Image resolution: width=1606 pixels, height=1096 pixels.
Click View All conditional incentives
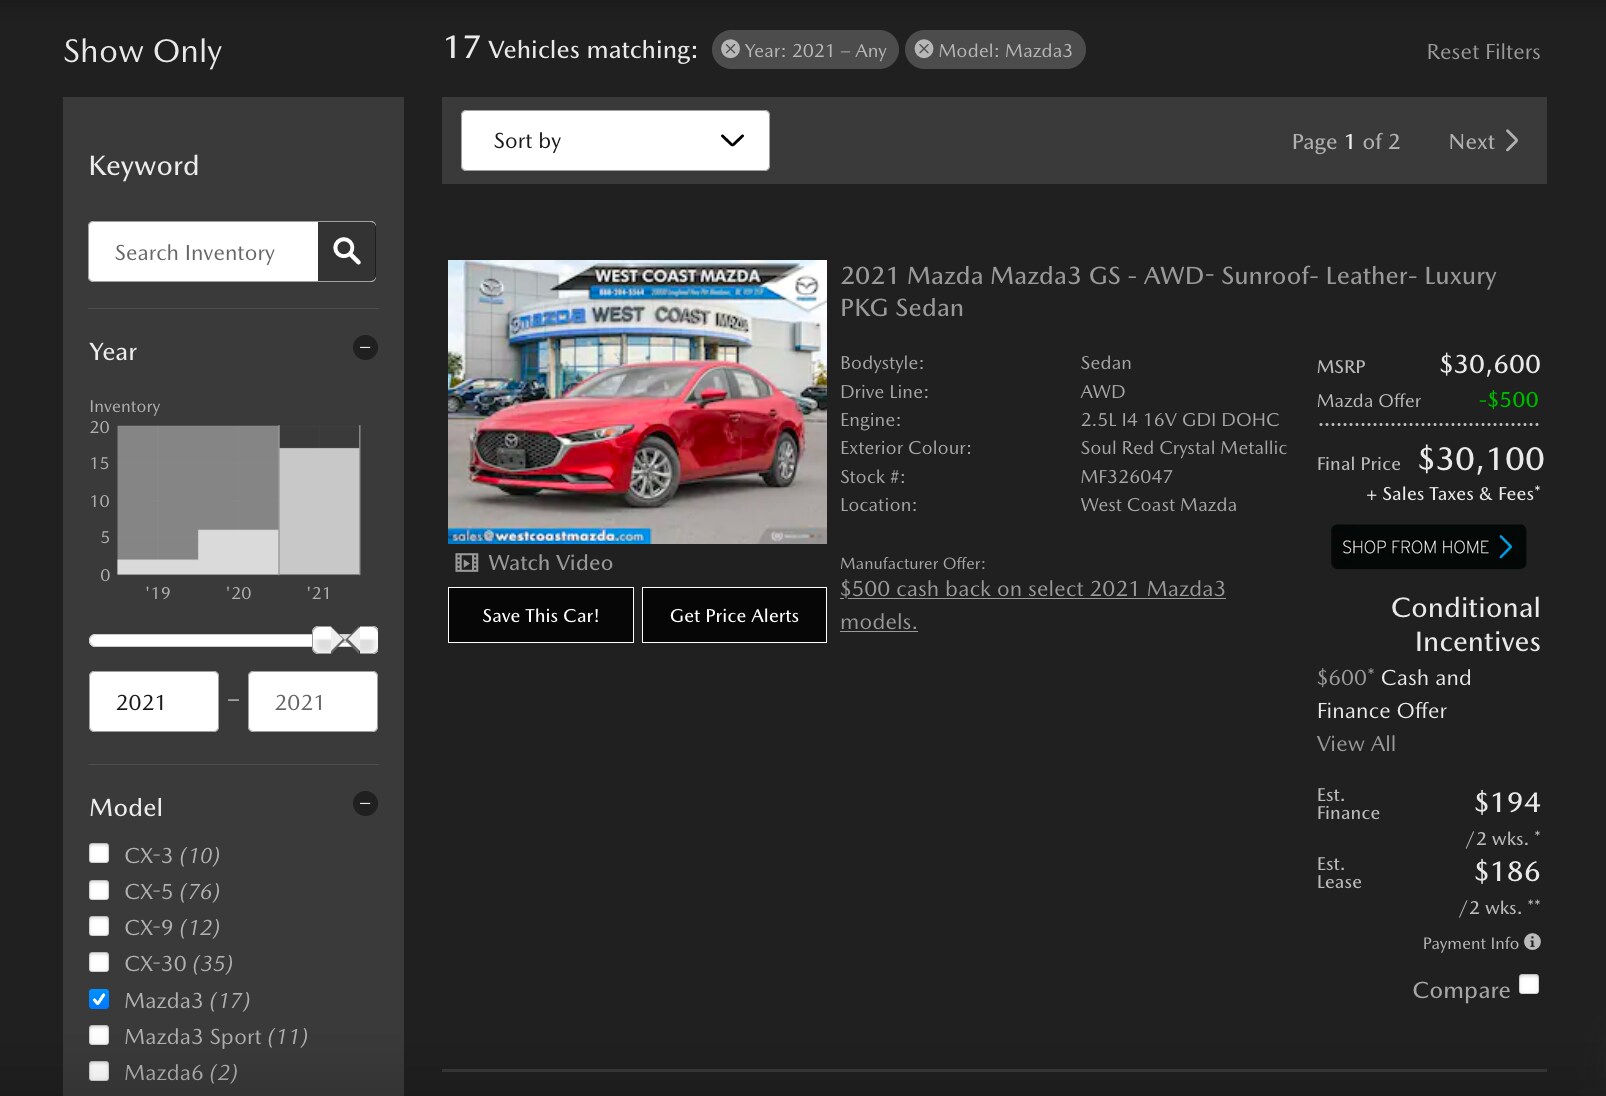(1356, 743)
